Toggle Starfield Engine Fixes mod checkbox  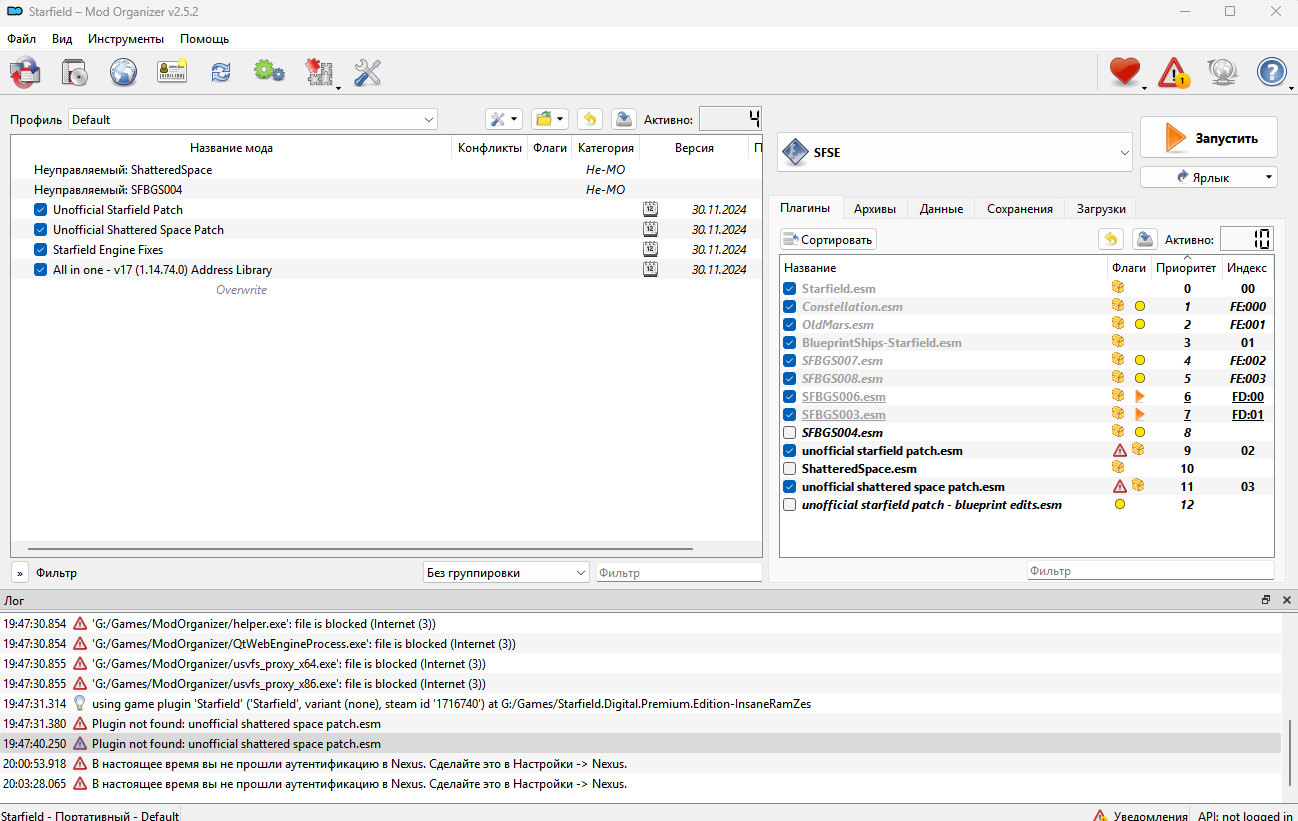pos(41,250)
